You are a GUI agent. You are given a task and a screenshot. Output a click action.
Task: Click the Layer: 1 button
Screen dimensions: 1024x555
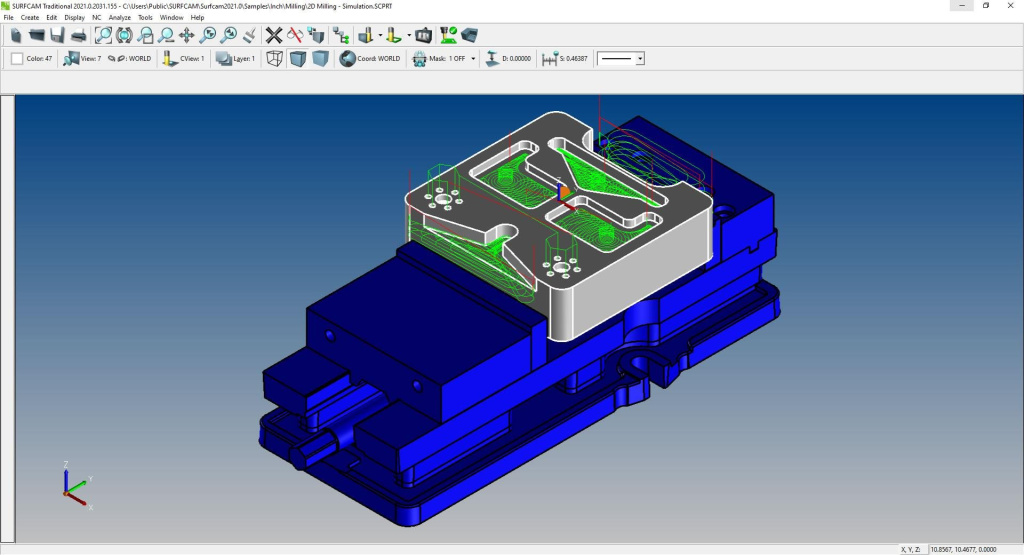point(236,59)
